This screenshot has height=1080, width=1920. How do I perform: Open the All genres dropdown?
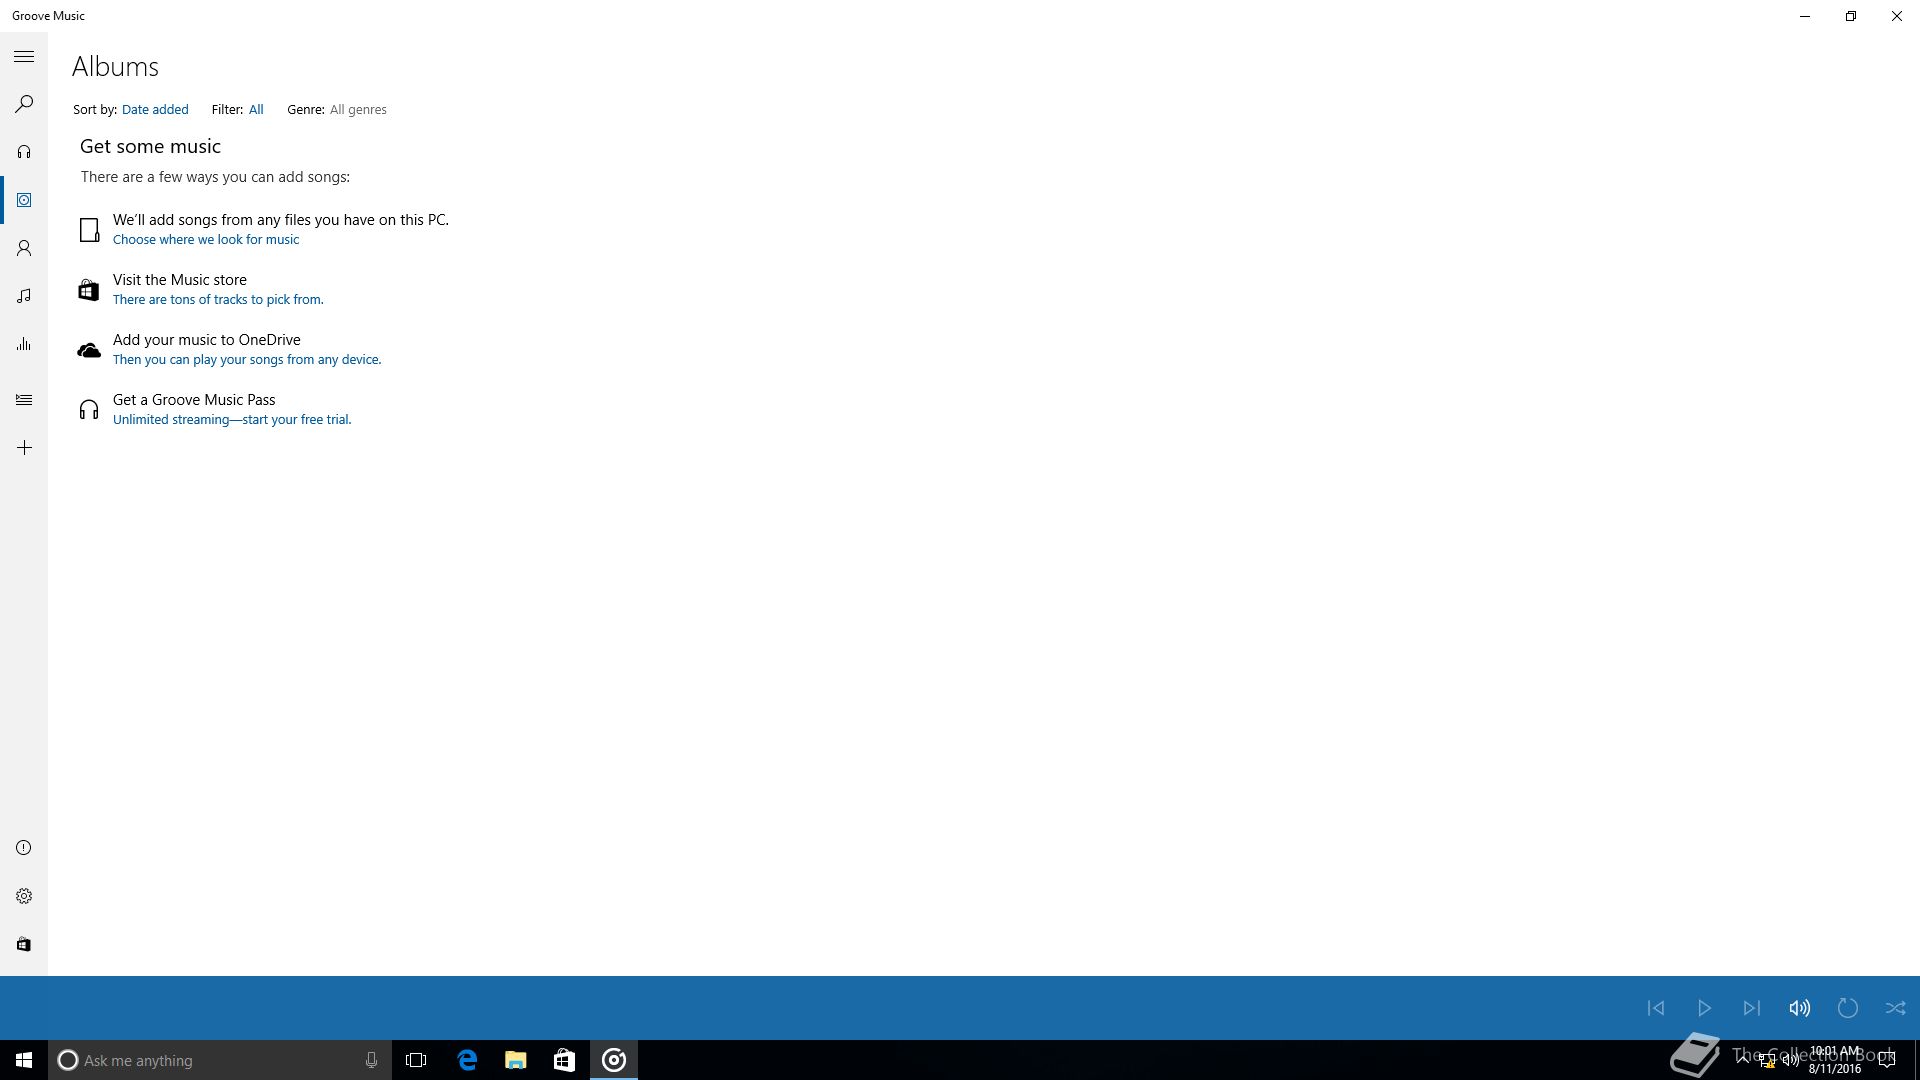358,110
